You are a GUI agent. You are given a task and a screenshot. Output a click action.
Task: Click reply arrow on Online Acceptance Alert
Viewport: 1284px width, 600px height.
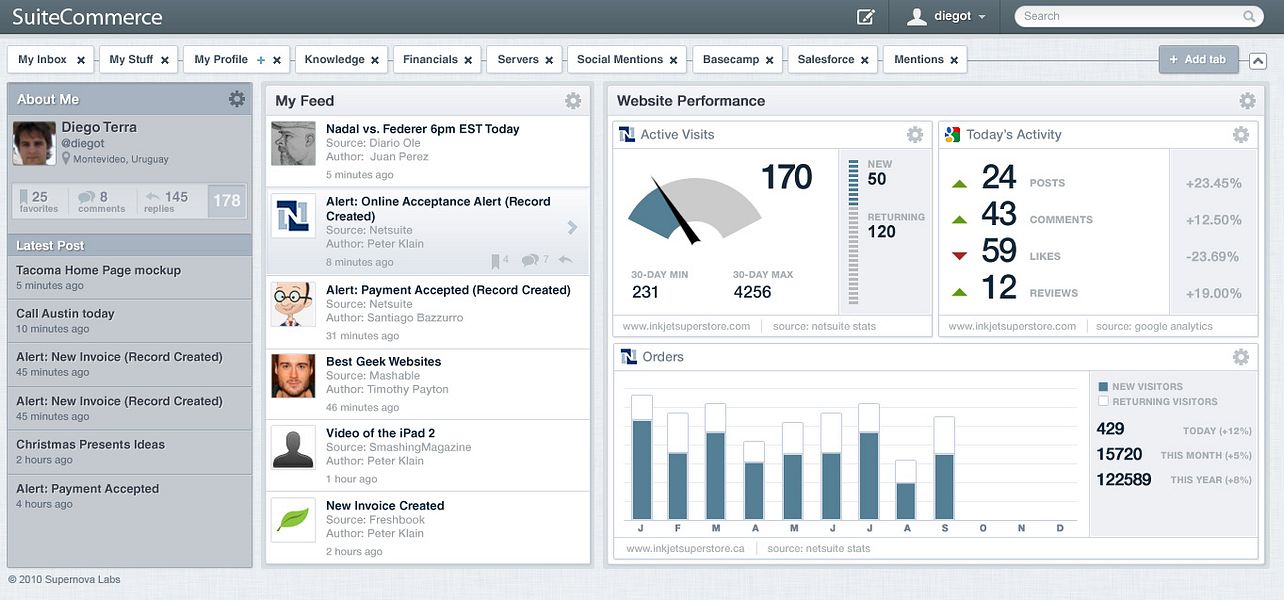click(x=566, y=260)
